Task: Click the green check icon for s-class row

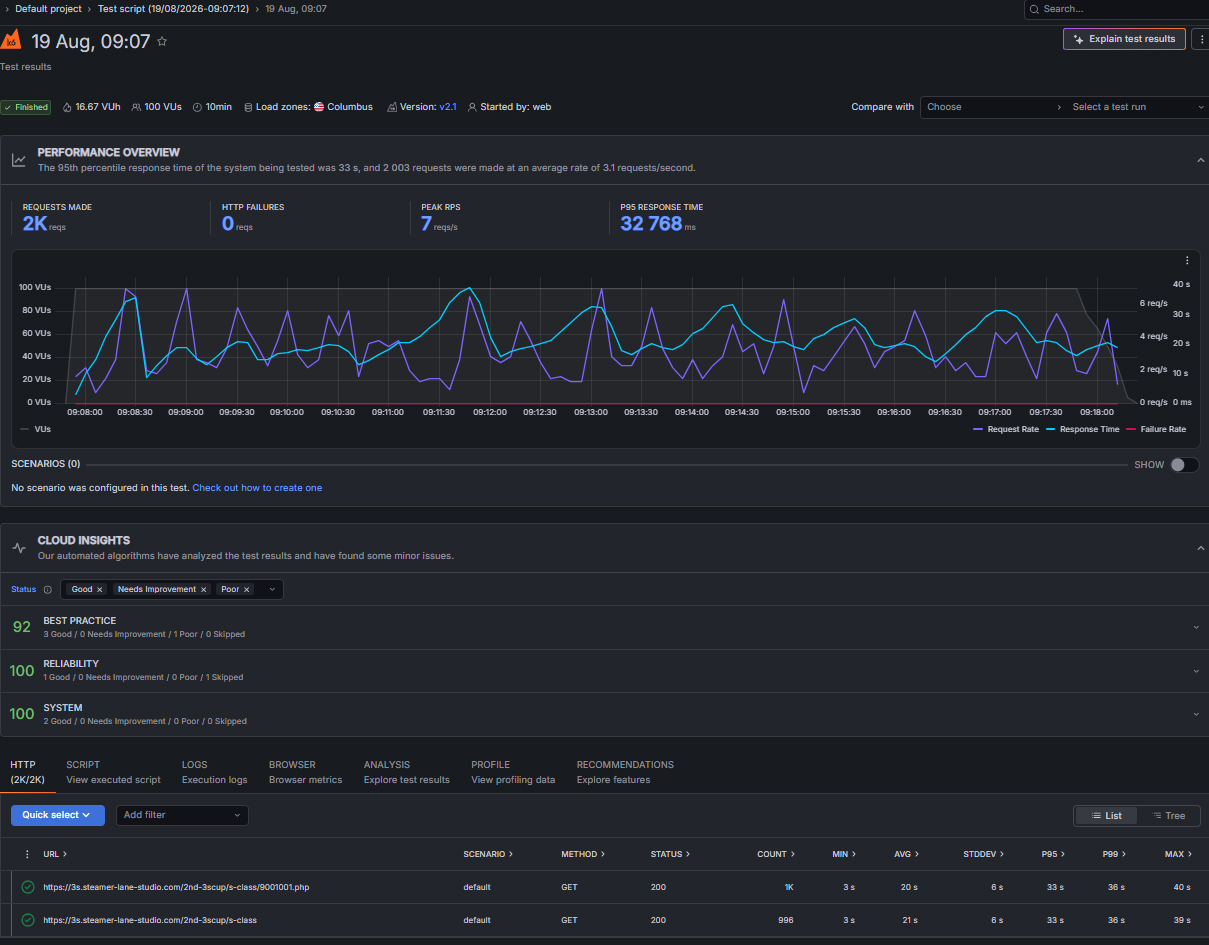Action: click(x=28, y=920)
